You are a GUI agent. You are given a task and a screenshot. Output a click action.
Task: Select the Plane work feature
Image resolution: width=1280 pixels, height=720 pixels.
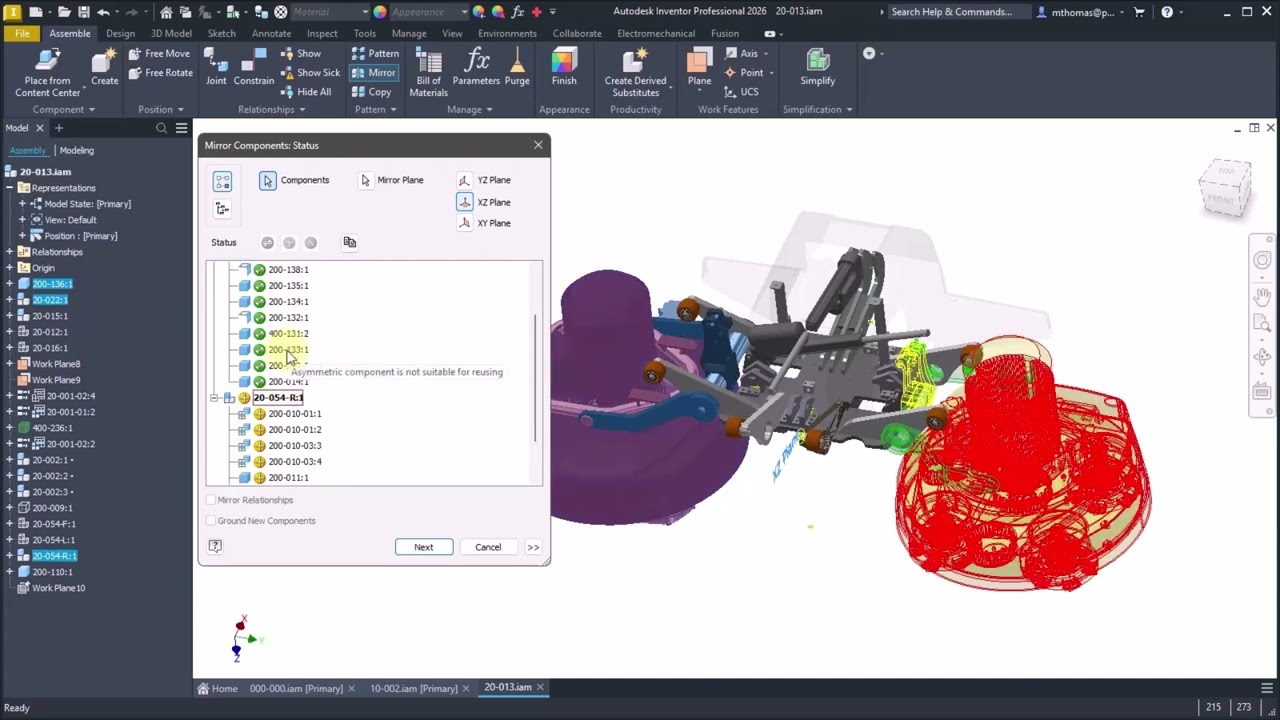[699, 67]
